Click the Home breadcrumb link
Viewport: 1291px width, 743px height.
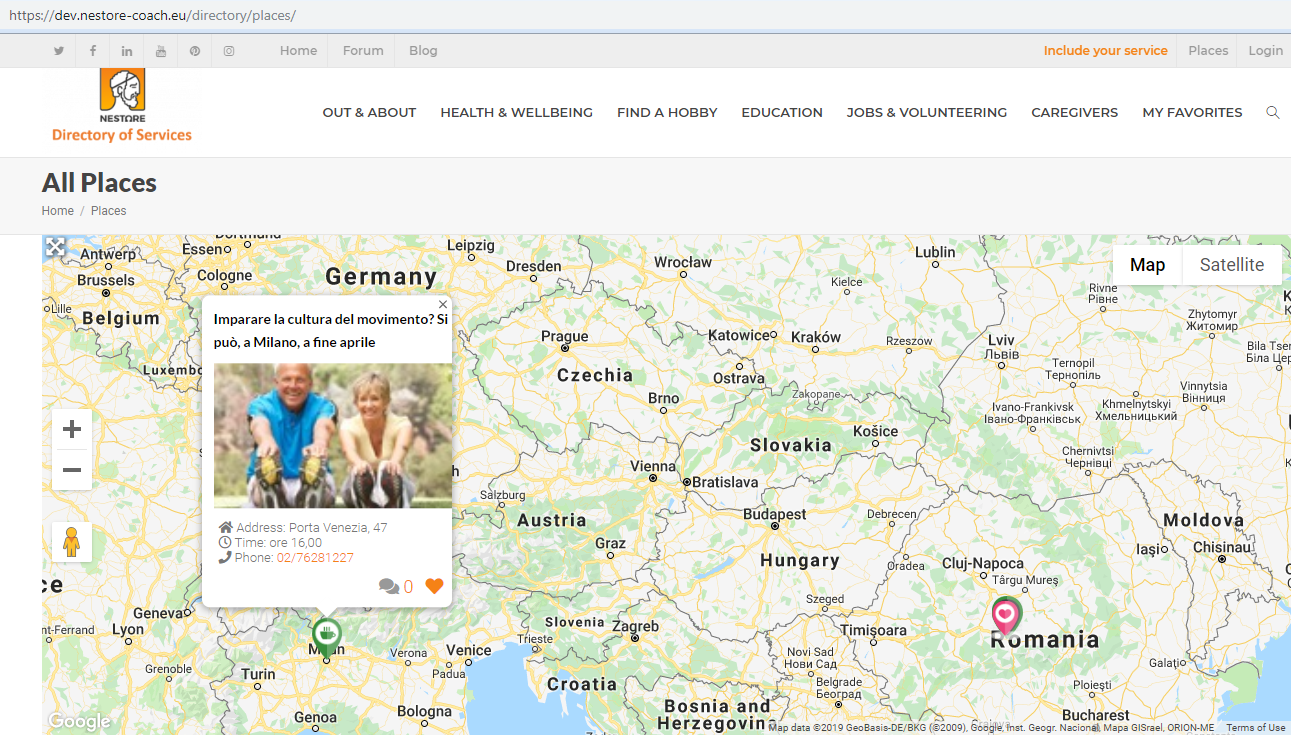58,211
